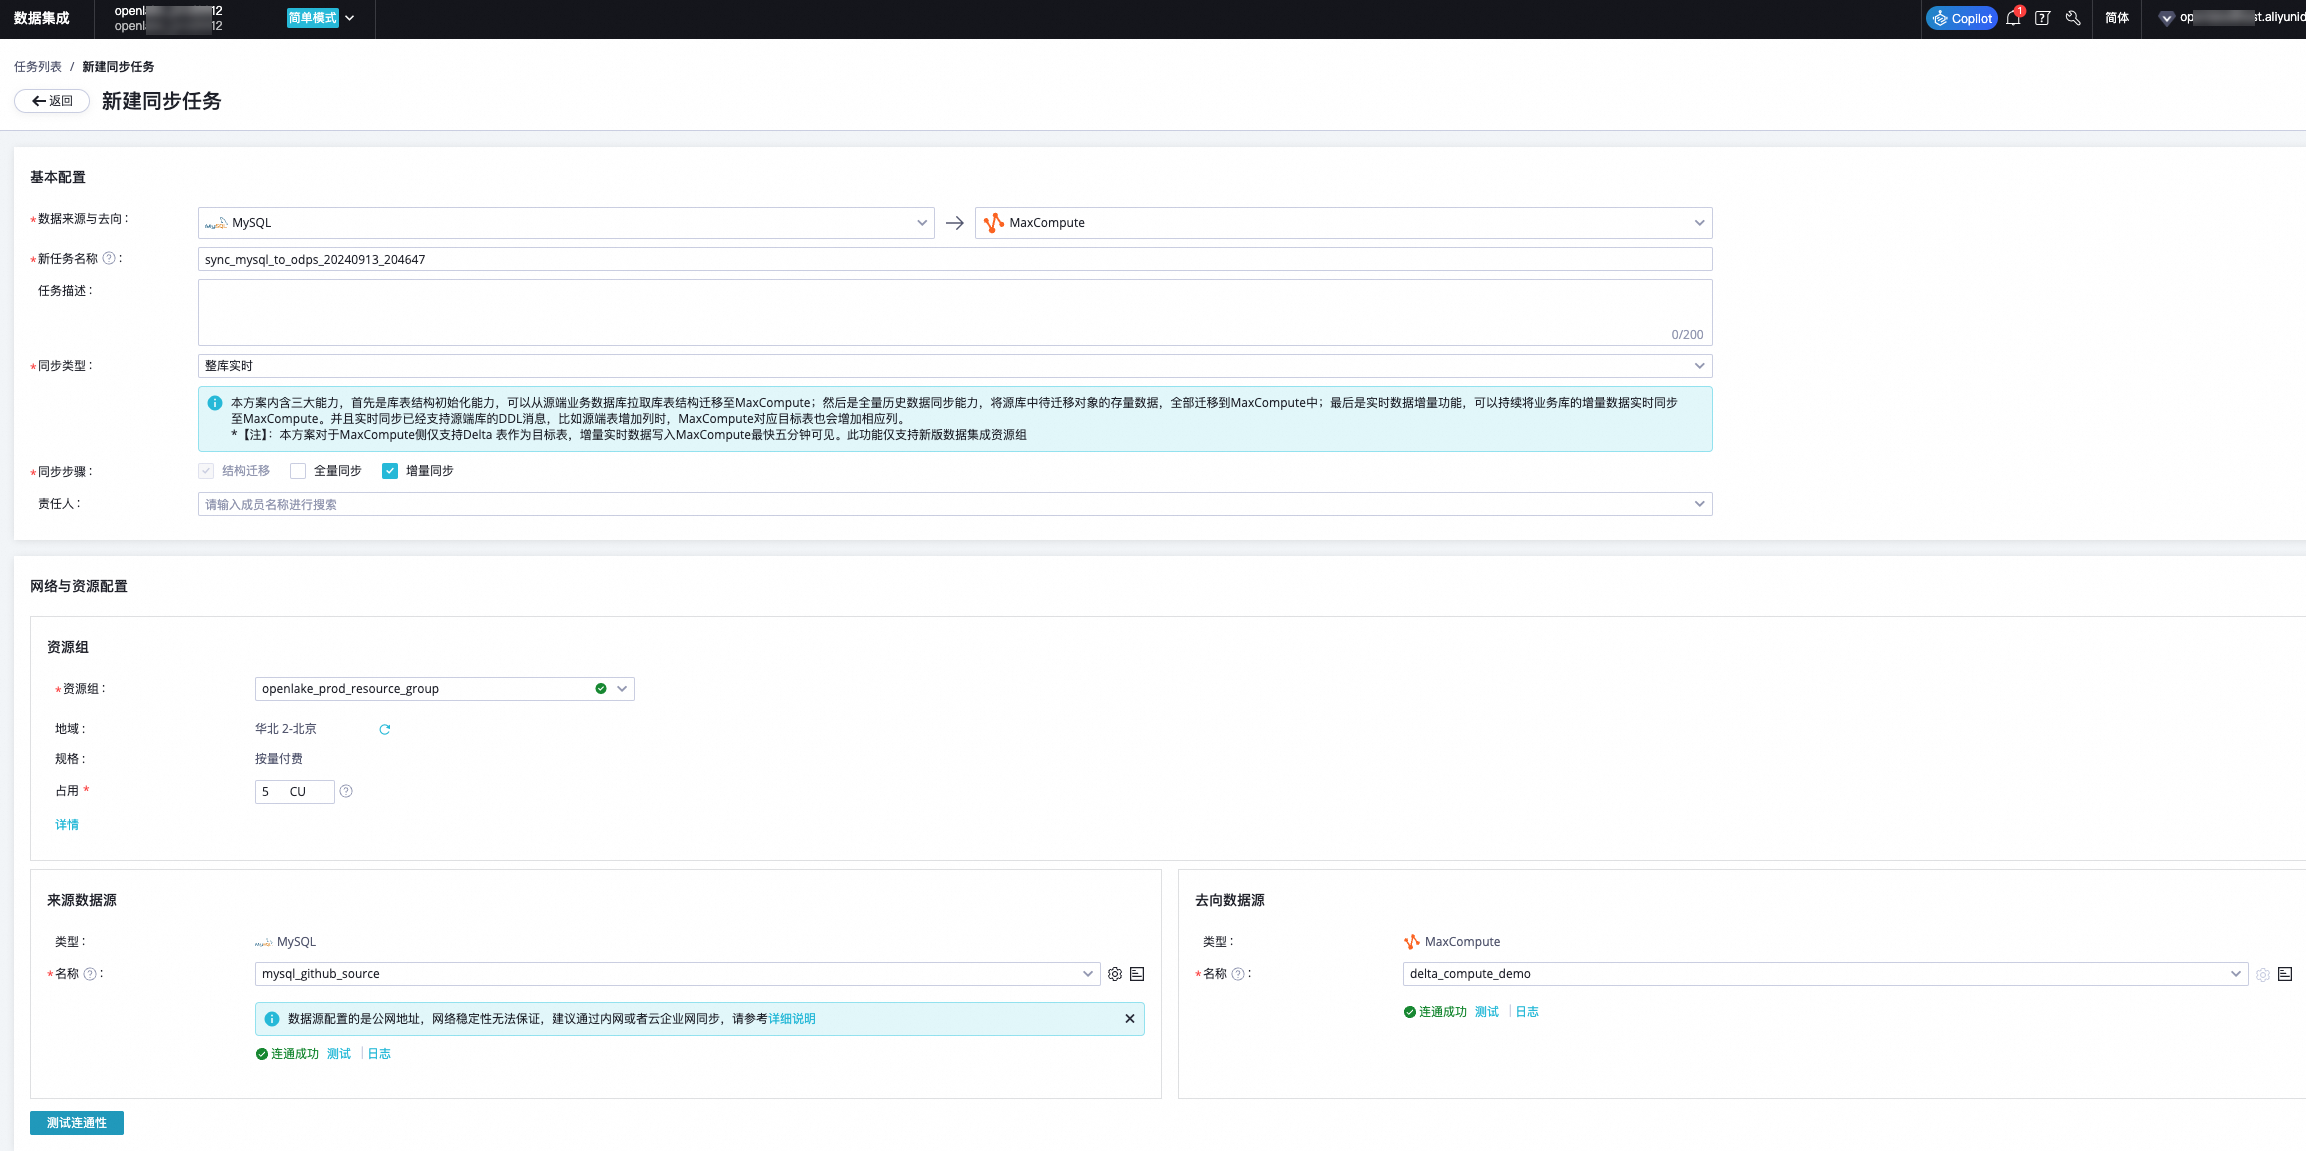Screen dimensions: 2306x1151
Task: Enable the 全量同步 checkbox
Action: pos(298,471)
